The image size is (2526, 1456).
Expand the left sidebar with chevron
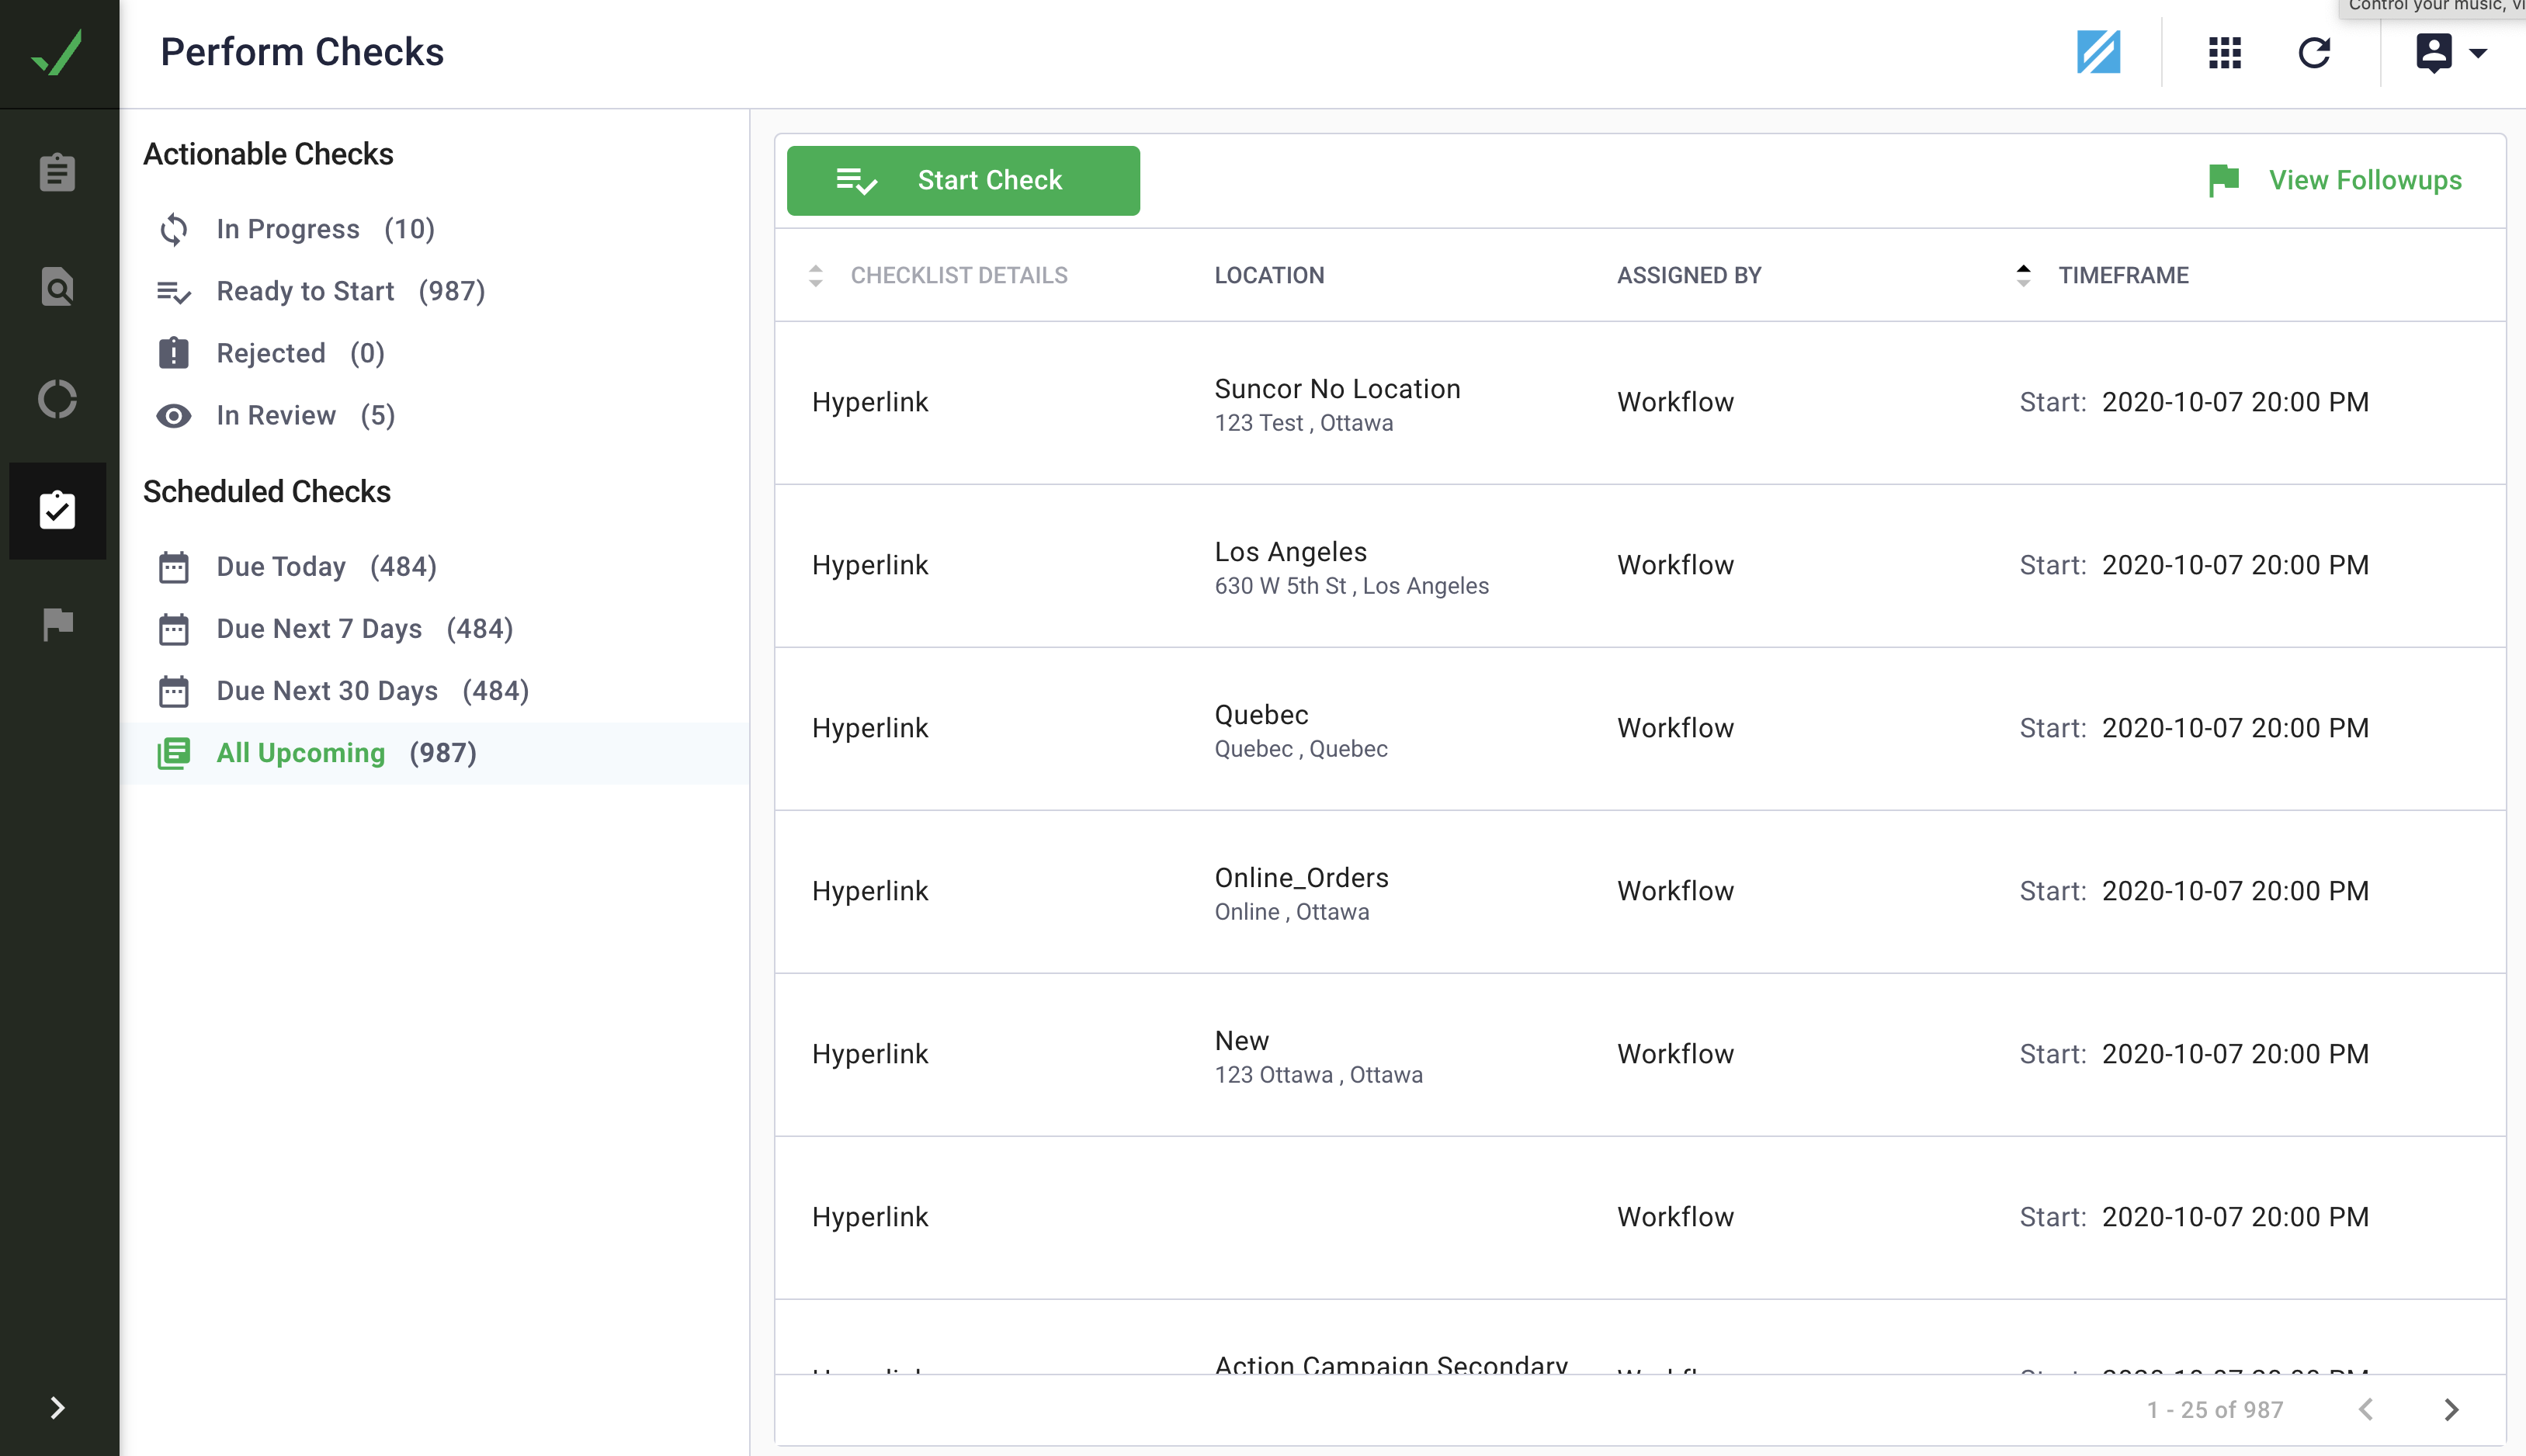coord(57,1407)
